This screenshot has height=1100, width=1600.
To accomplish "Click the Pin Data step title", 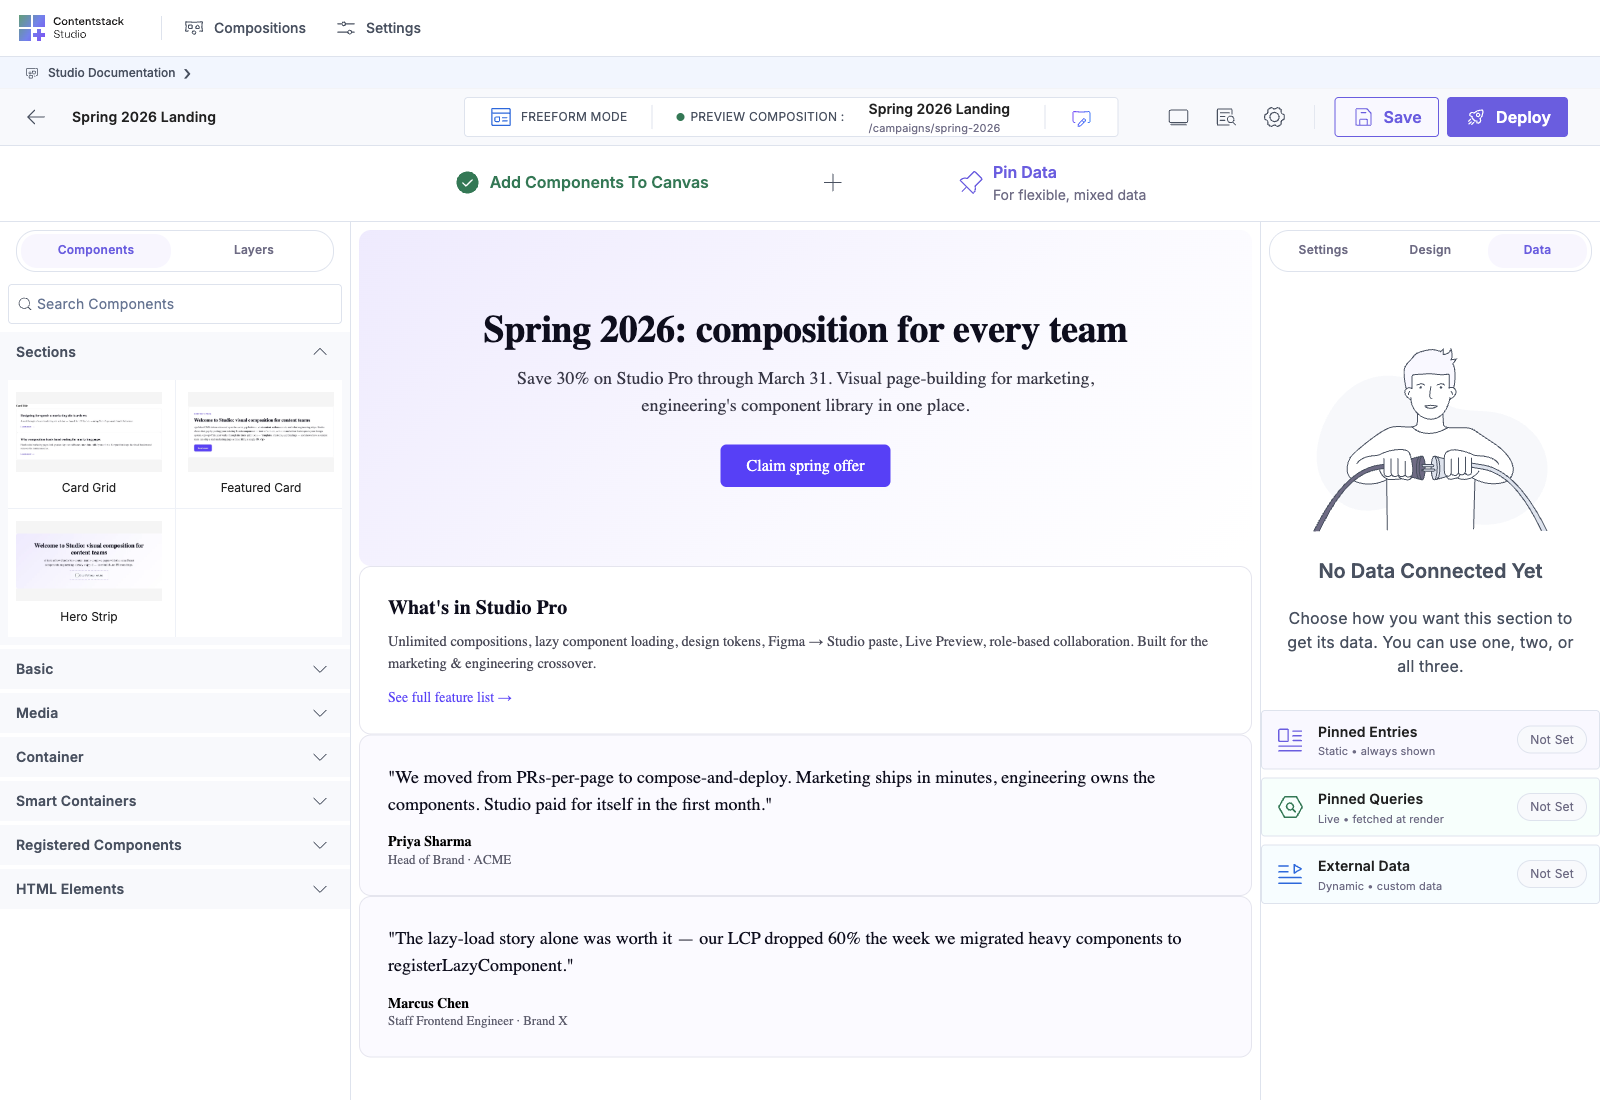I will point(1024,172).
